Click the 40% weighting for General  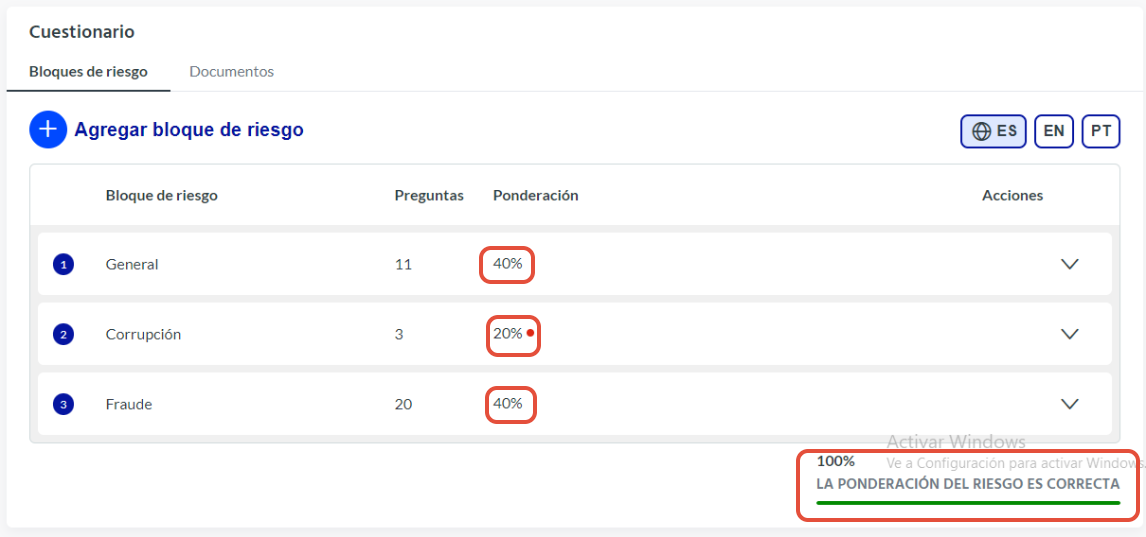click(x=507, y=264)
